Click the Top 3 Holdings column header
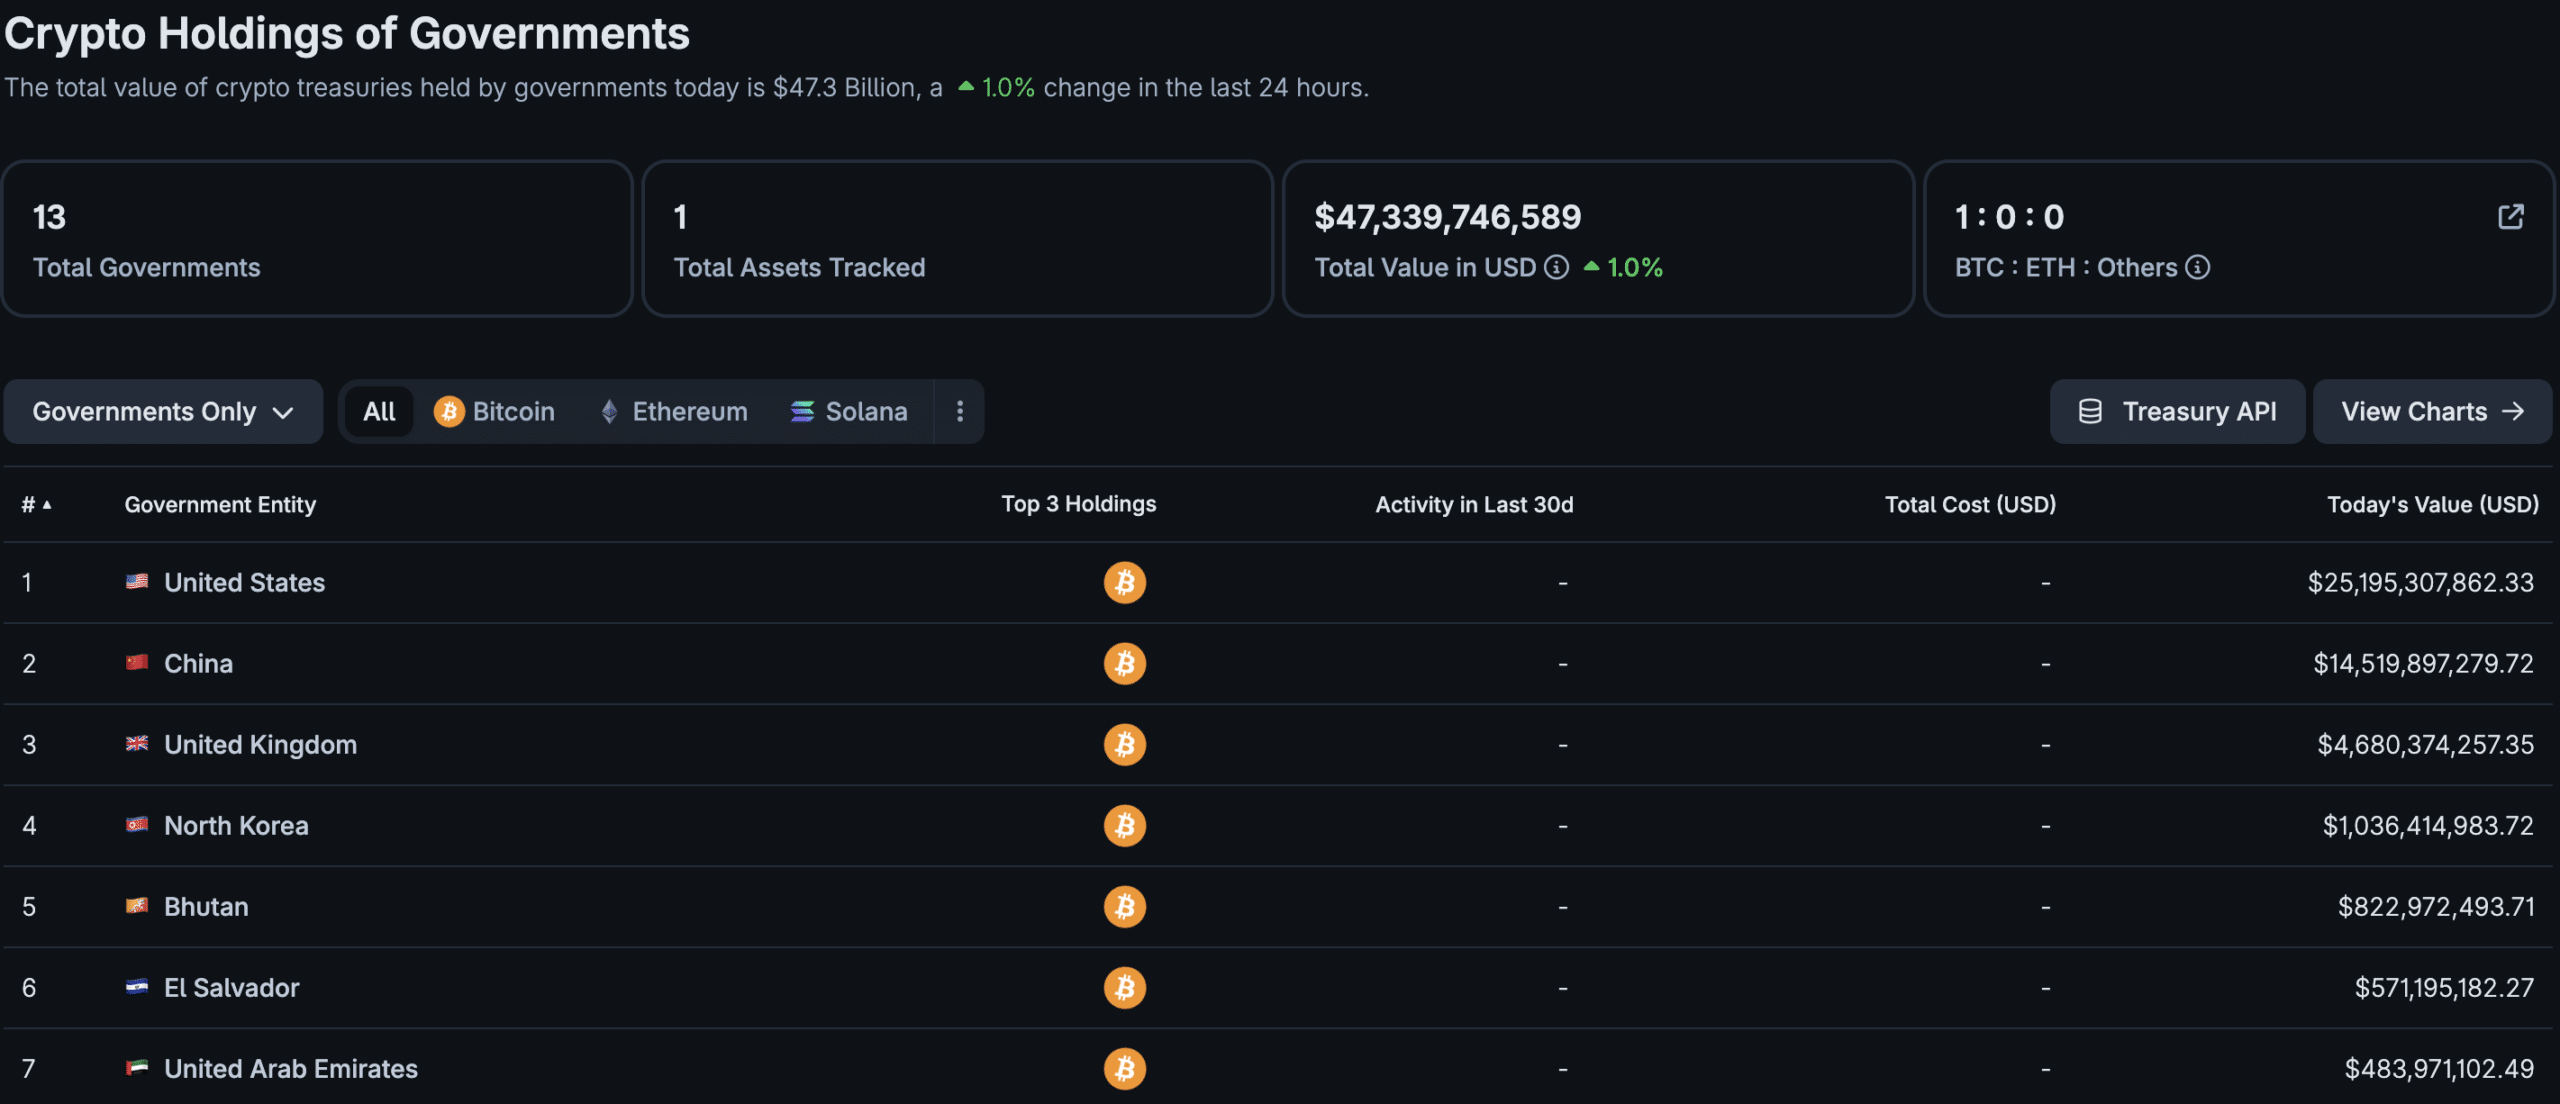The height and width of the screenshot is (1104, 2560). [x=1079, y=504]
